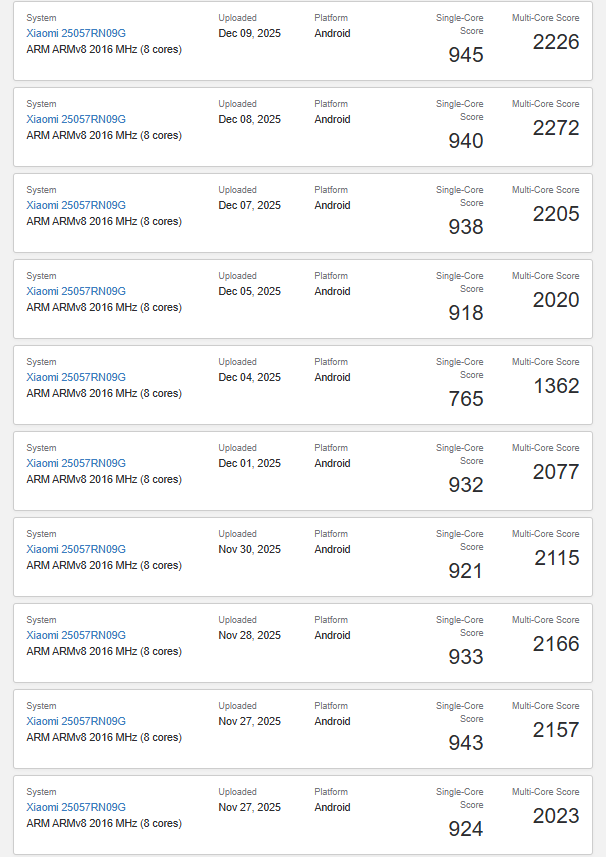This screenshot has width=606, height=857.
Task: Open Xiaomi result link uploaded Dec 08, 2025
Action: pyautogui.click(x=76, y=119)
